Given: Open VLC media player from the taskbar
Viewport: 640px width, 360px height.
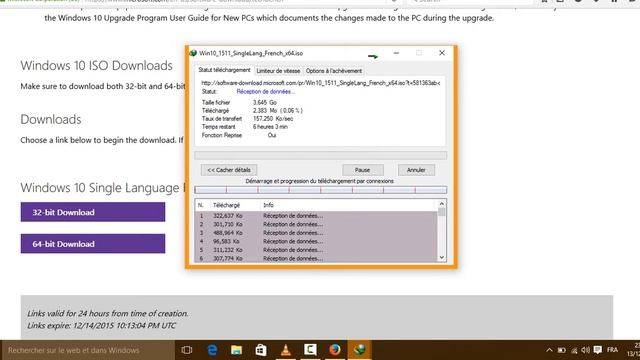Looking at the screenshot, I should pos(286,350).
